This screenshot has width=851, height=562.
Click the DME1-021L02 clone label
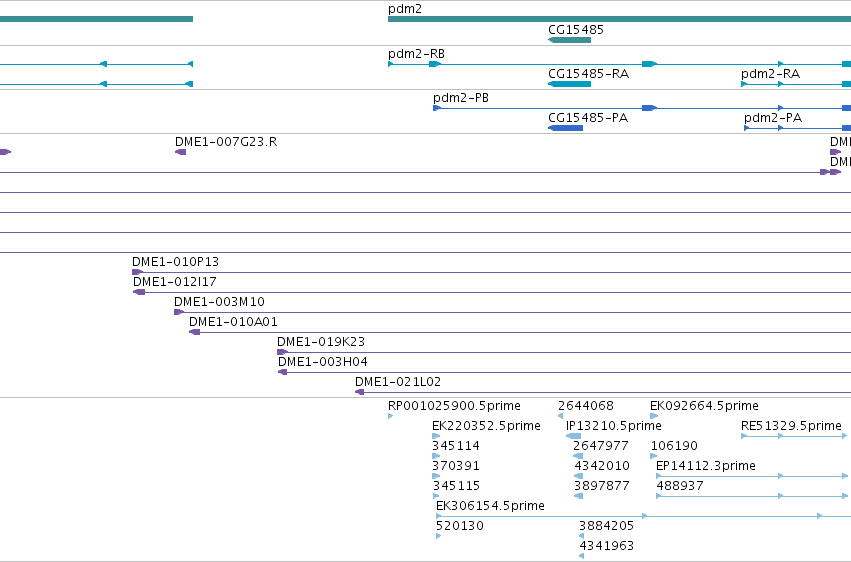(398, 382)
